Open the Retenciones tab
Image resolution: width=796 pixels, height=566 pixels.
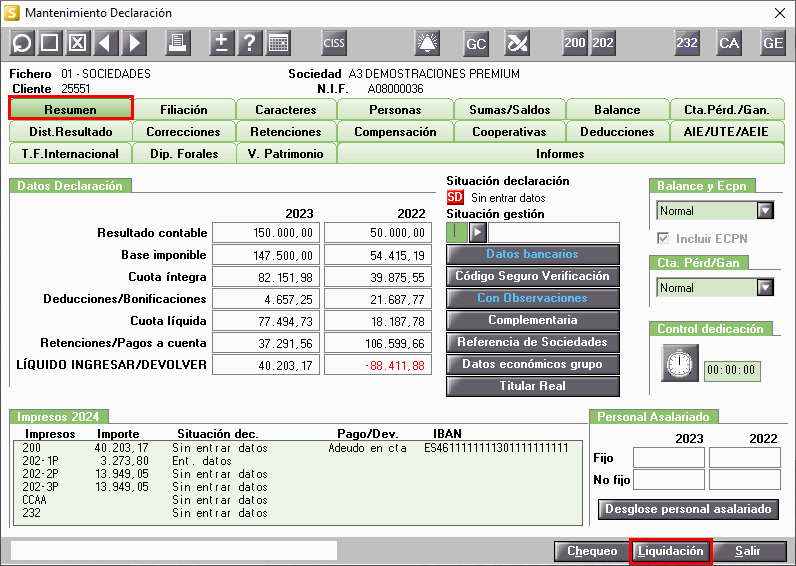coord(286,131)
